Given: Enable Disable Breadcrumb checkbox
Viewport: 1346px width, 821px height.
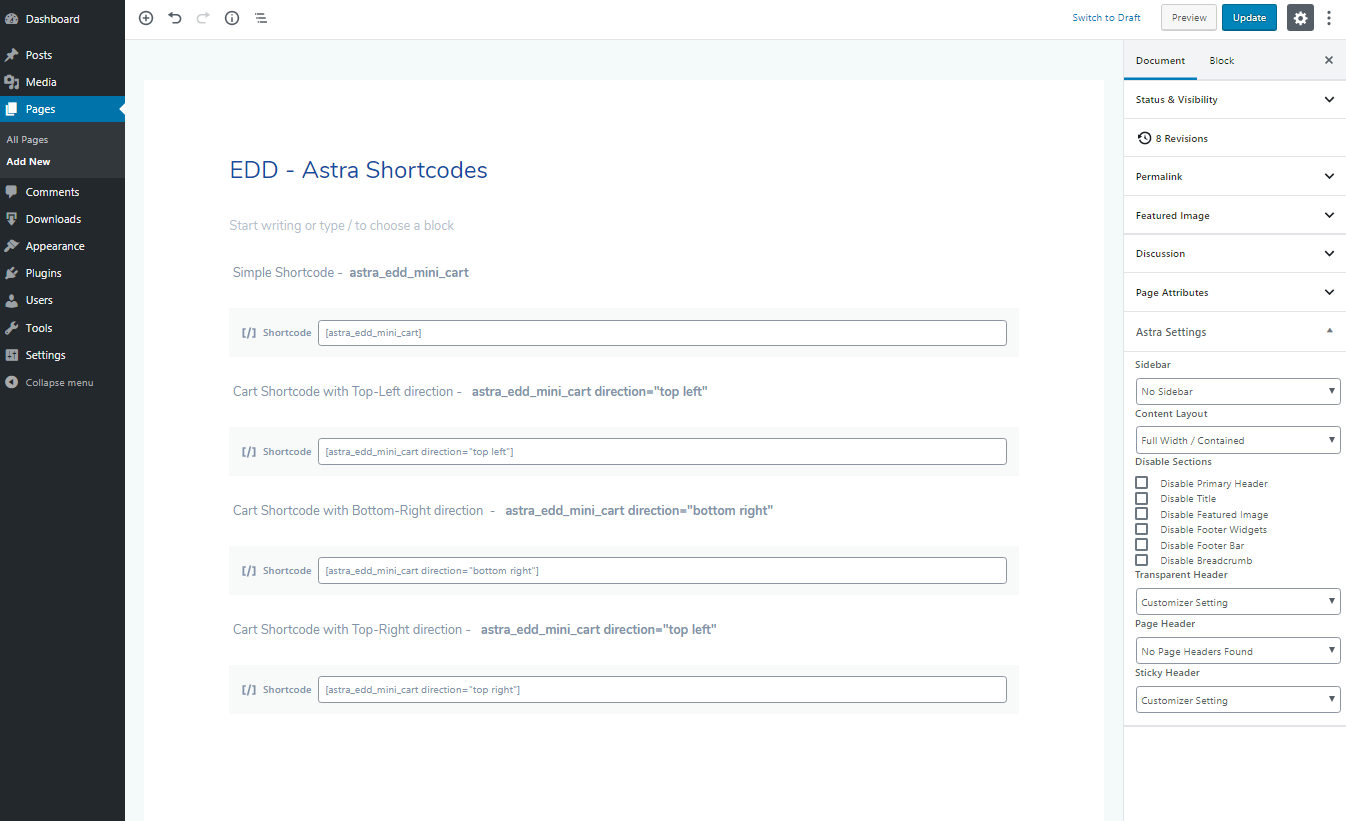Looking at the screenshot, I should (x=1141, y=560).
